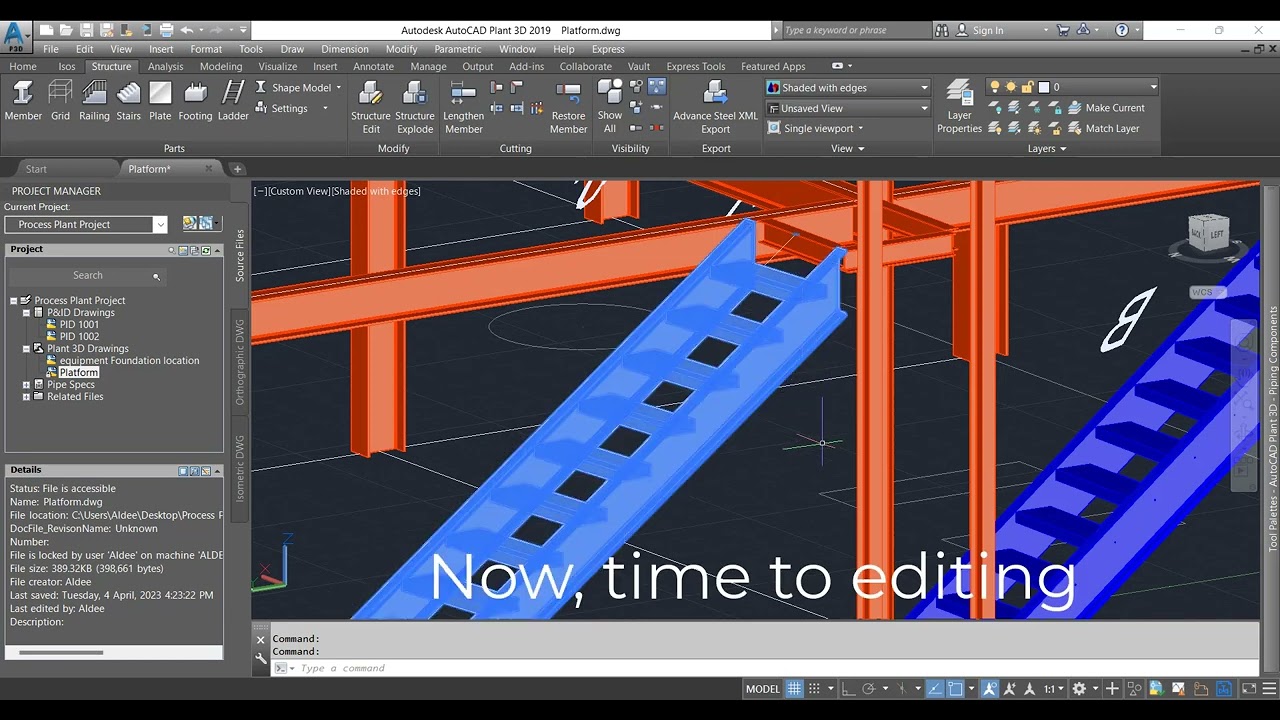
Task: Click the Clean Screen status bar icon
Action: point(1249,689)
